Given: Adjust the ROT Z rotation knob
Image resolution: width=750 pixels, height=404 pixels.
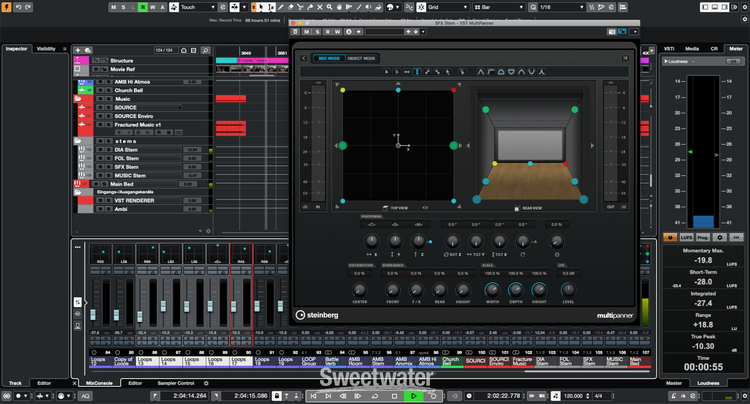Looking at the screenshot, I should tap(452, 241).
